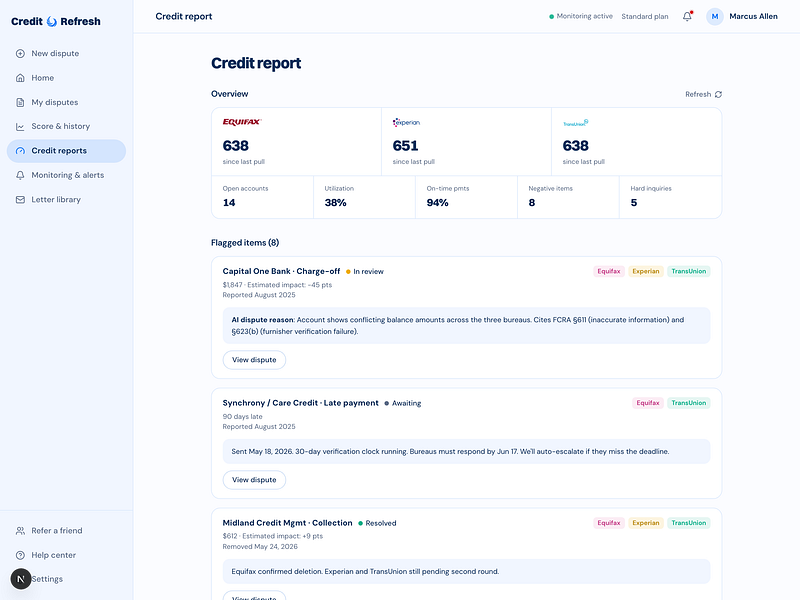Viewport: 800px width, 600px height.
Task: Click Equifax tag on Midland Credit item
Action: pos(609,523)
